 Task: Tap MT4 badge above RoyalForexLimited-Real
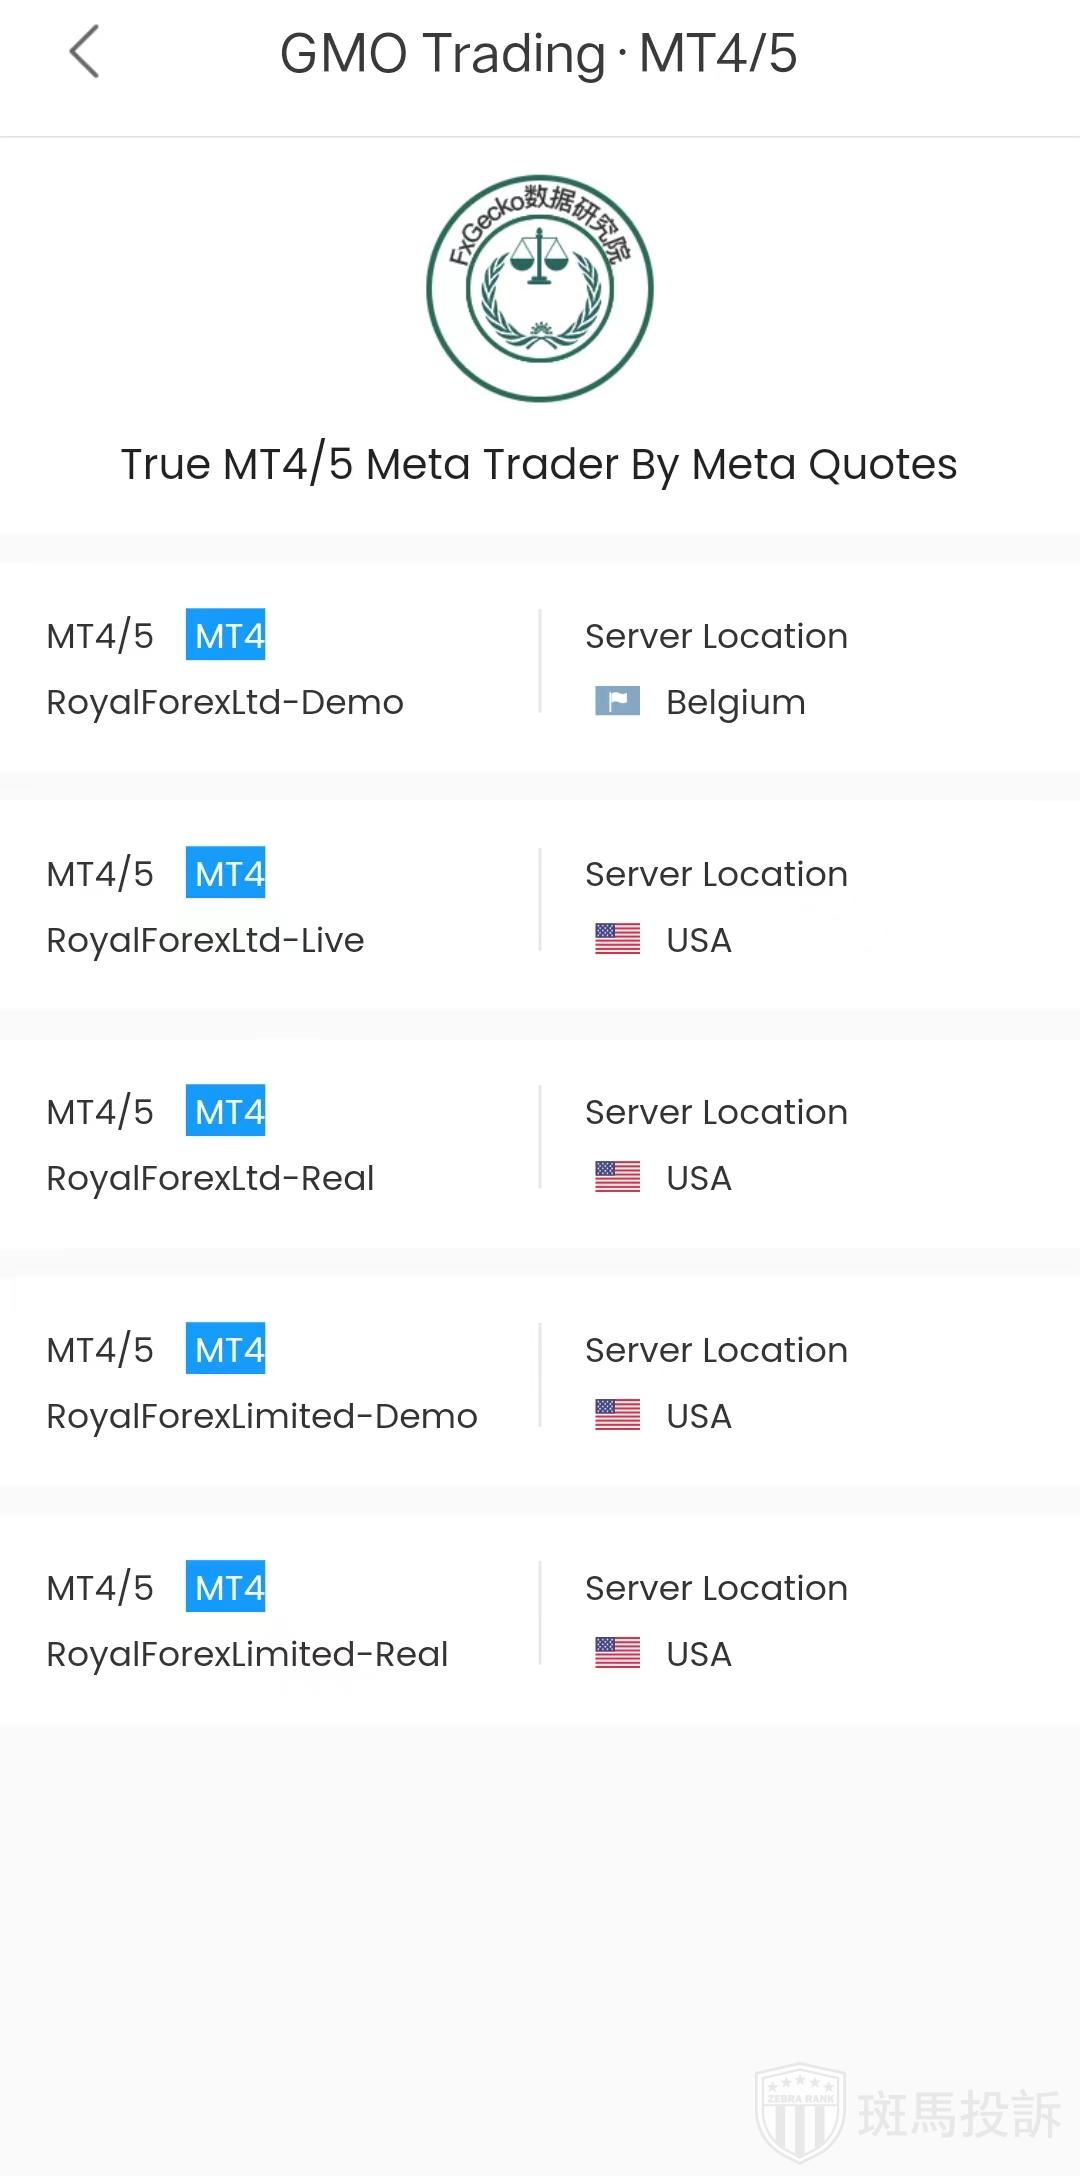226,1587
